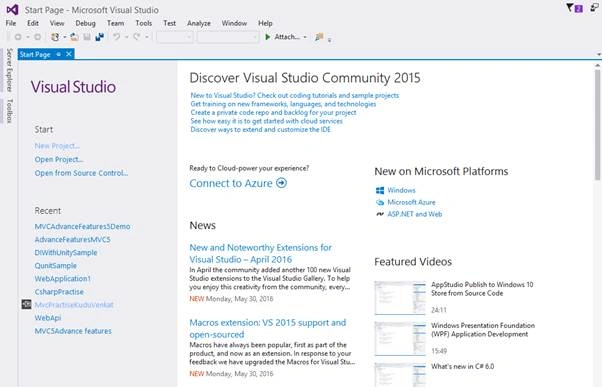The image size is (602, 387).
Task: Click the Navigate Forward toolbar icon
Action: (x=37, y=37)
